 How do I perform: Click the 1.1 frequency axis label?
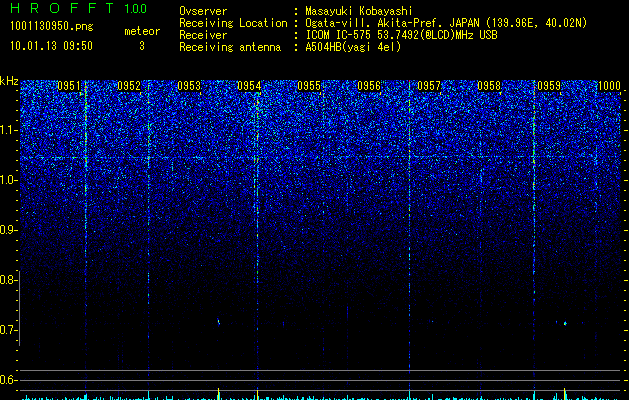[x=9, y=130]
